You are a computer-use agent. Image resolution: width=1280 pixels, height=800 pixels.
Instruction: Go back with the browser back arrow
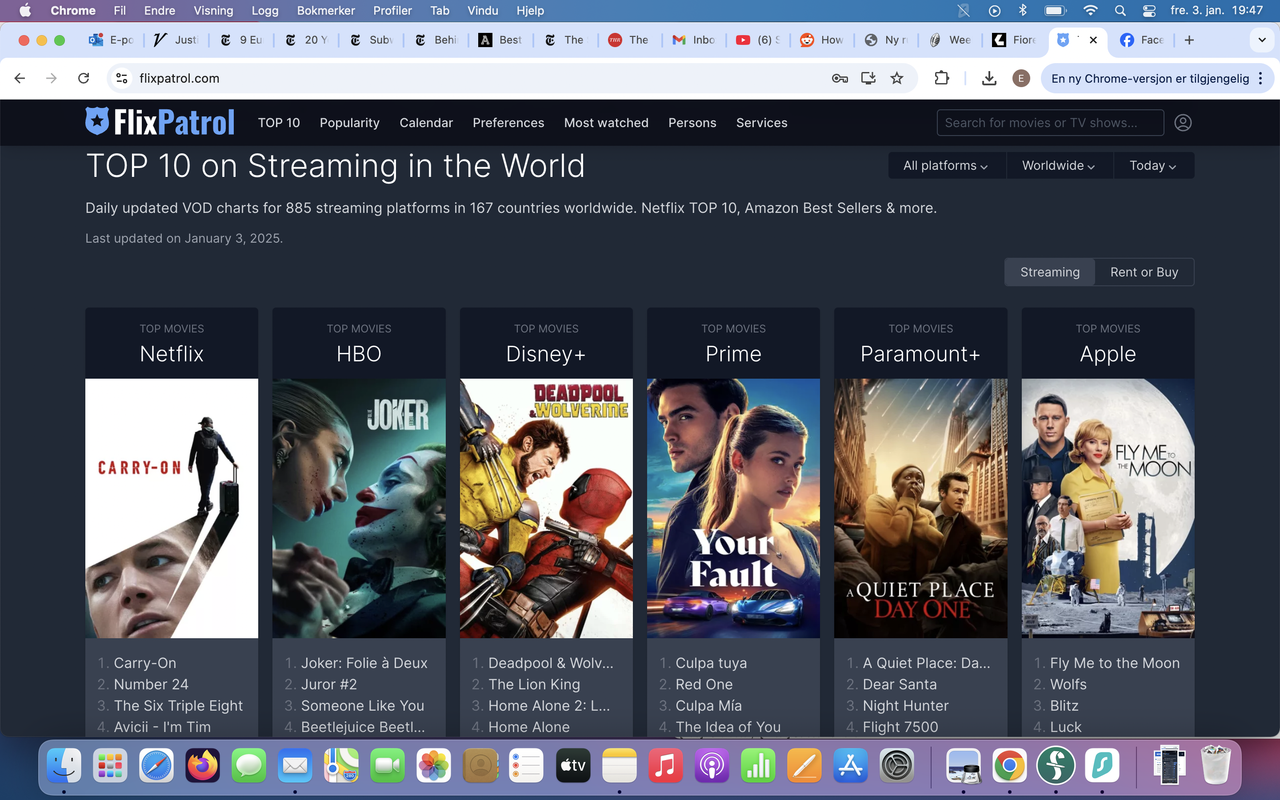point(20,78)
